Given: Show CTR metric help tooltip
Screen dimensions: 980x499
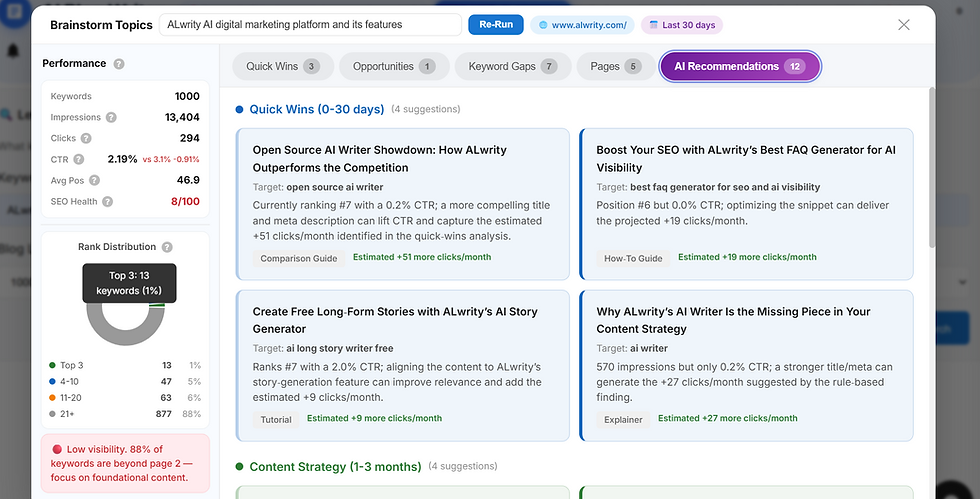Looking at the screenshot, I should coord(79,159).
